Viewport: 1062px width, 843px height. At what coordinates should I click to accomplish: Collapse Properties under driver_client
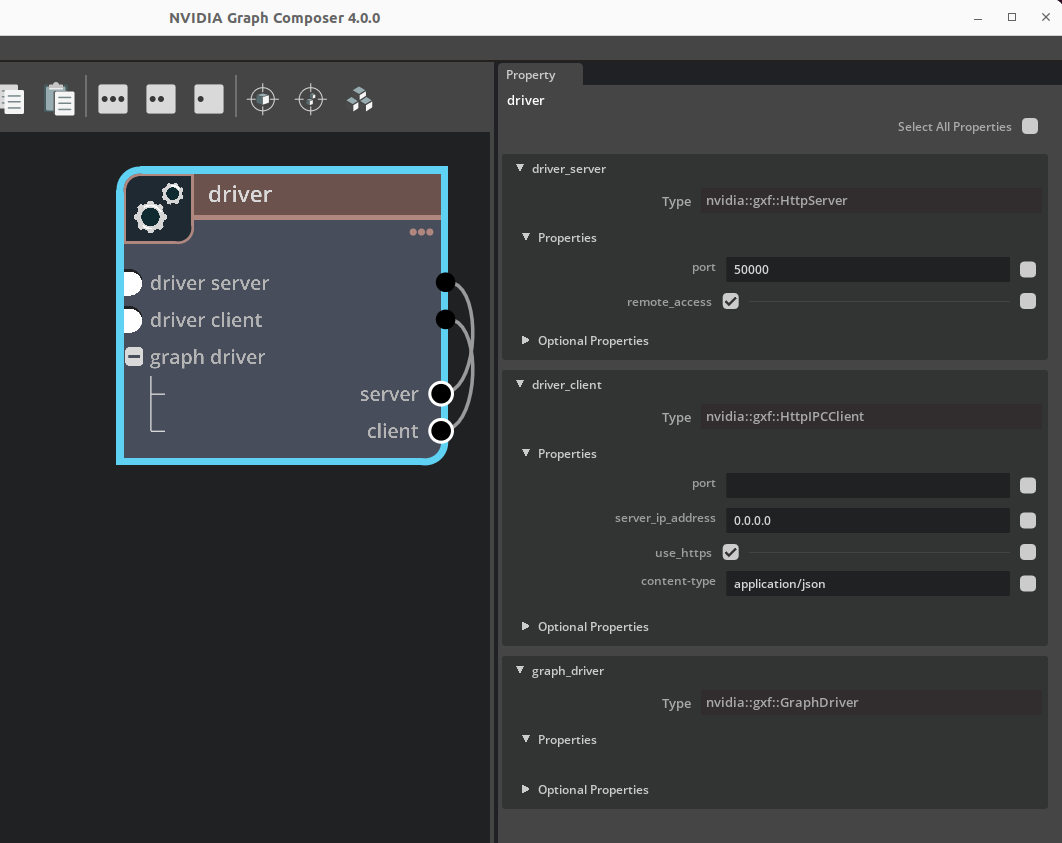(x=526, y=453)
